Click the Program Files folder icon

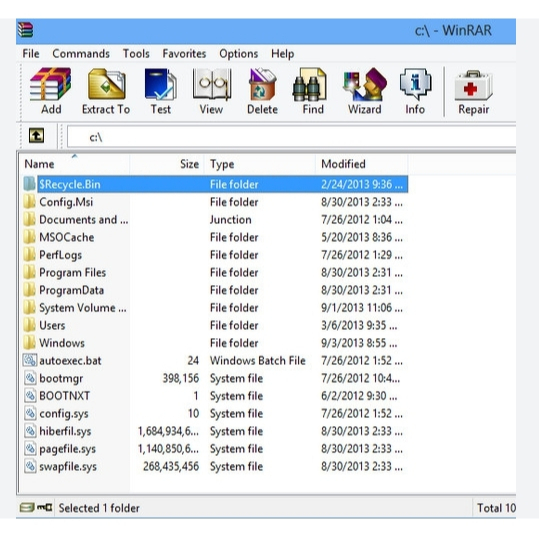pos(30,272)
